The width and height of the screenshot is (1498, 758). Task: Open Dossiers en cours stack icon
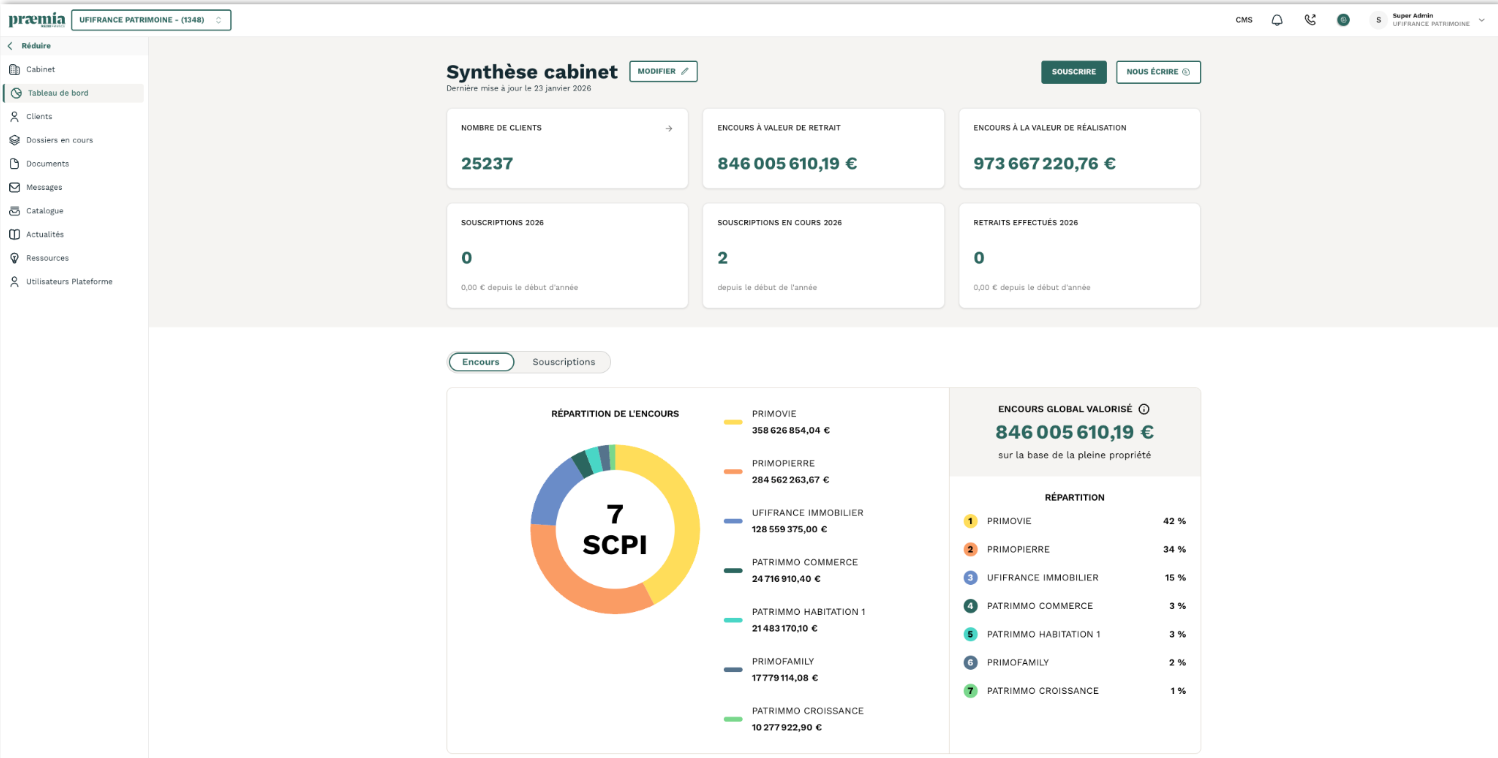tap(14, 140)
